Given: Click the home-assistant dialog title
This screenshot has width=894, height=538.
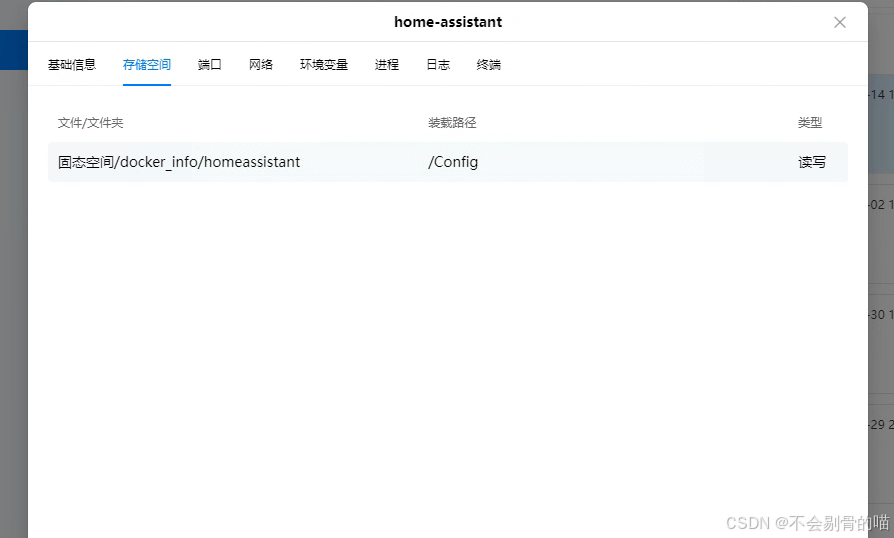Looking at the screenshot, I should 448,22.
